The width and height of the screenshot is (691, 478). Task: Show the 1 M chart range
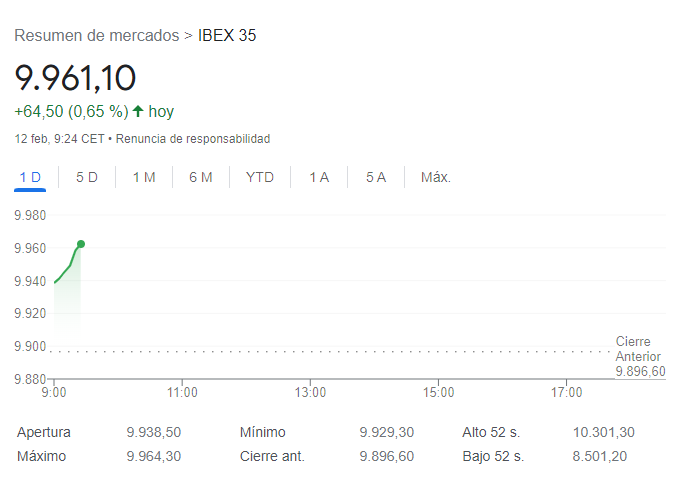pyautogui.click(x=144, y=177)
